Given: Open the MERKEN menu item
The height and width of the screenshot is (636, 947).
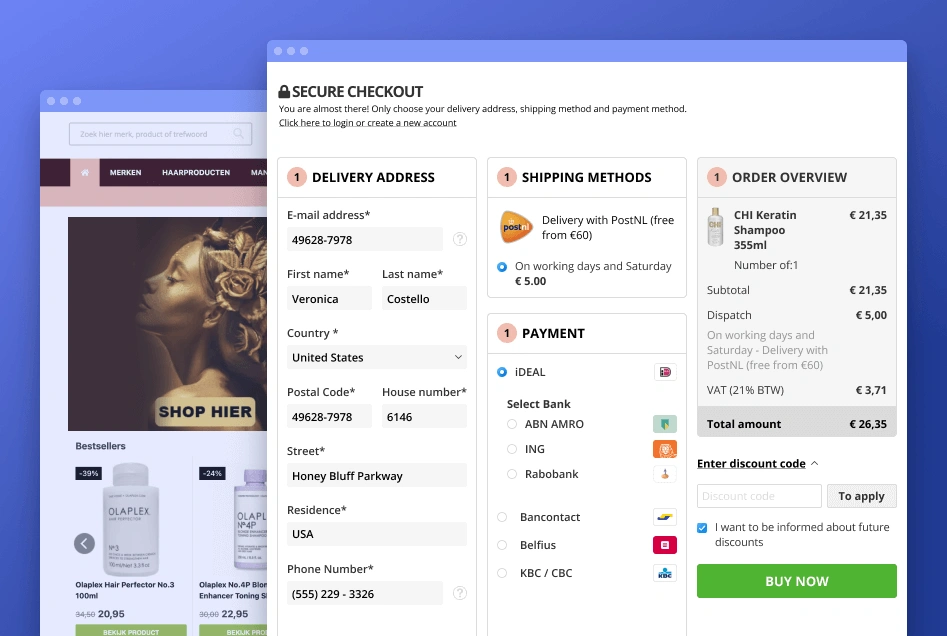Looking at the screenshot, I should [x=125, y=172].
